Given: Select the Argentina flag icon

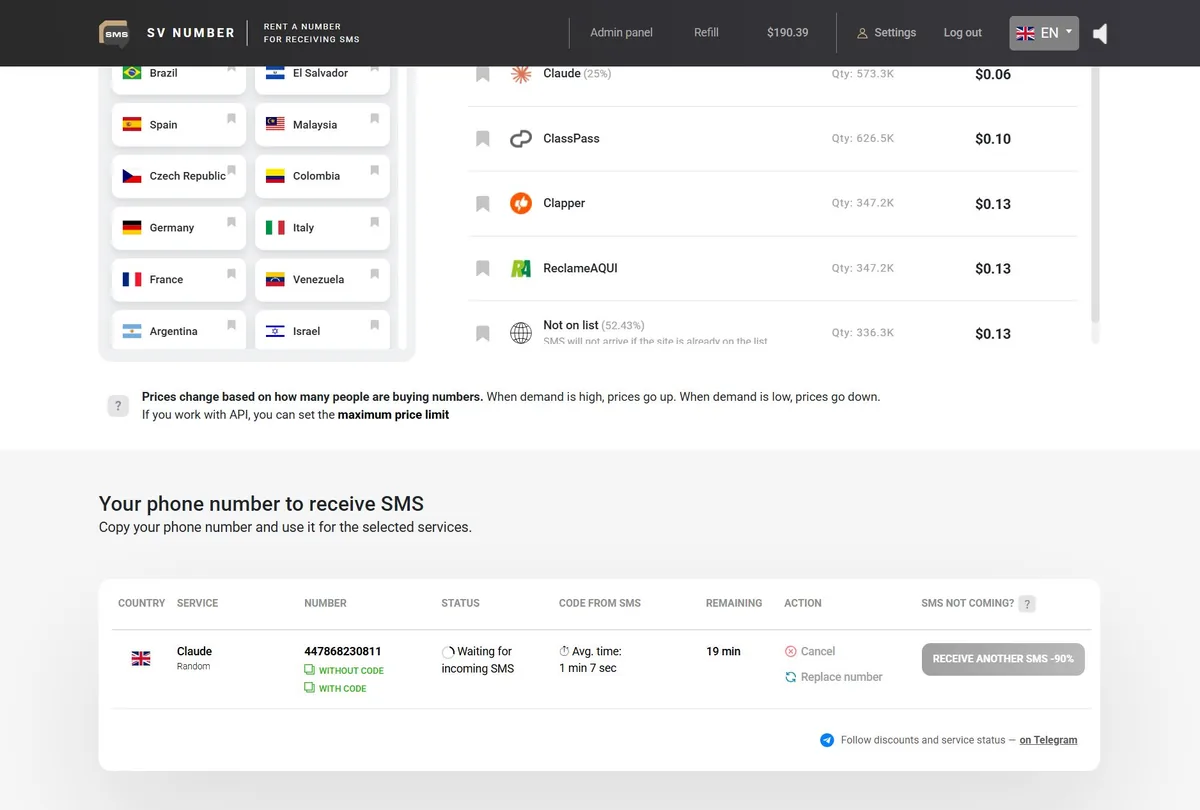Looking at the screenshot, I should (132, 331).
